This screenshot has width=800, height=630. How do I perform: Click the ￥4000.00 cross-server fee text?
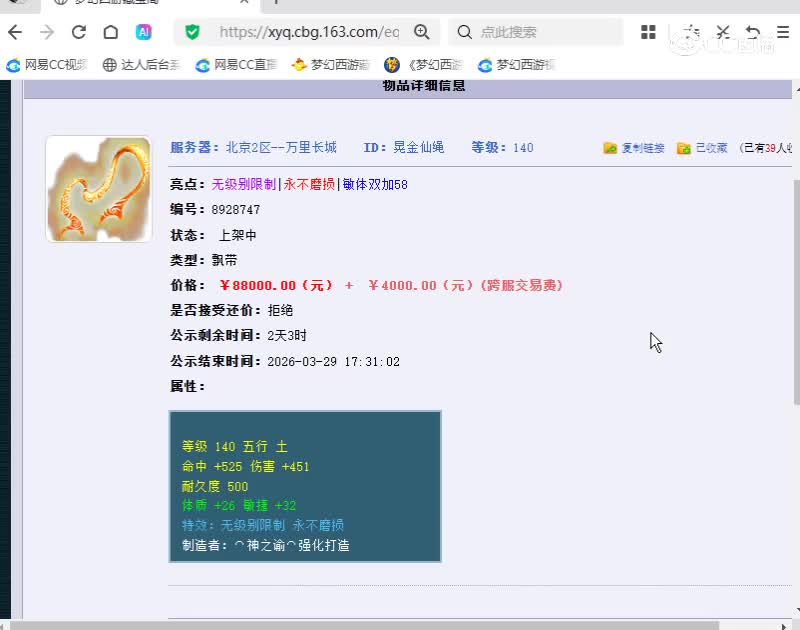tap(465, 285)
